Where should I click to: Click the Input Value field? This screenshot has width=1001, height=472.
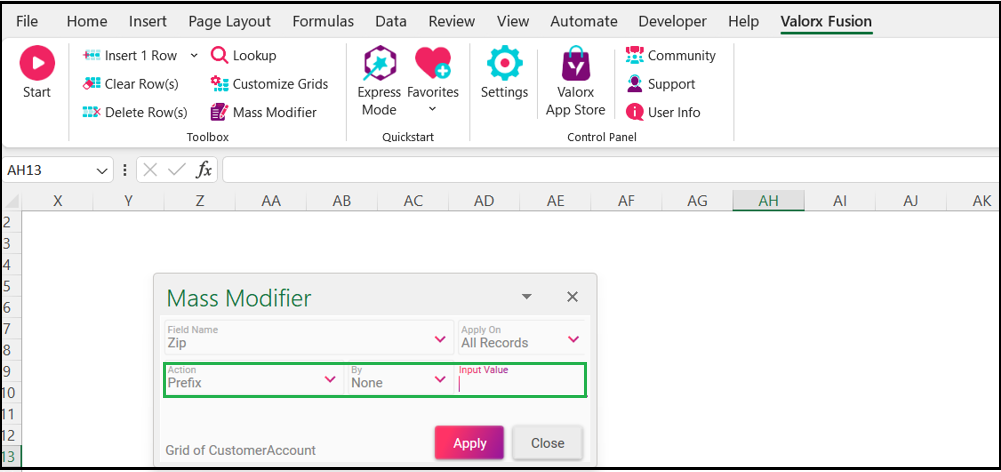pos(521,381)
